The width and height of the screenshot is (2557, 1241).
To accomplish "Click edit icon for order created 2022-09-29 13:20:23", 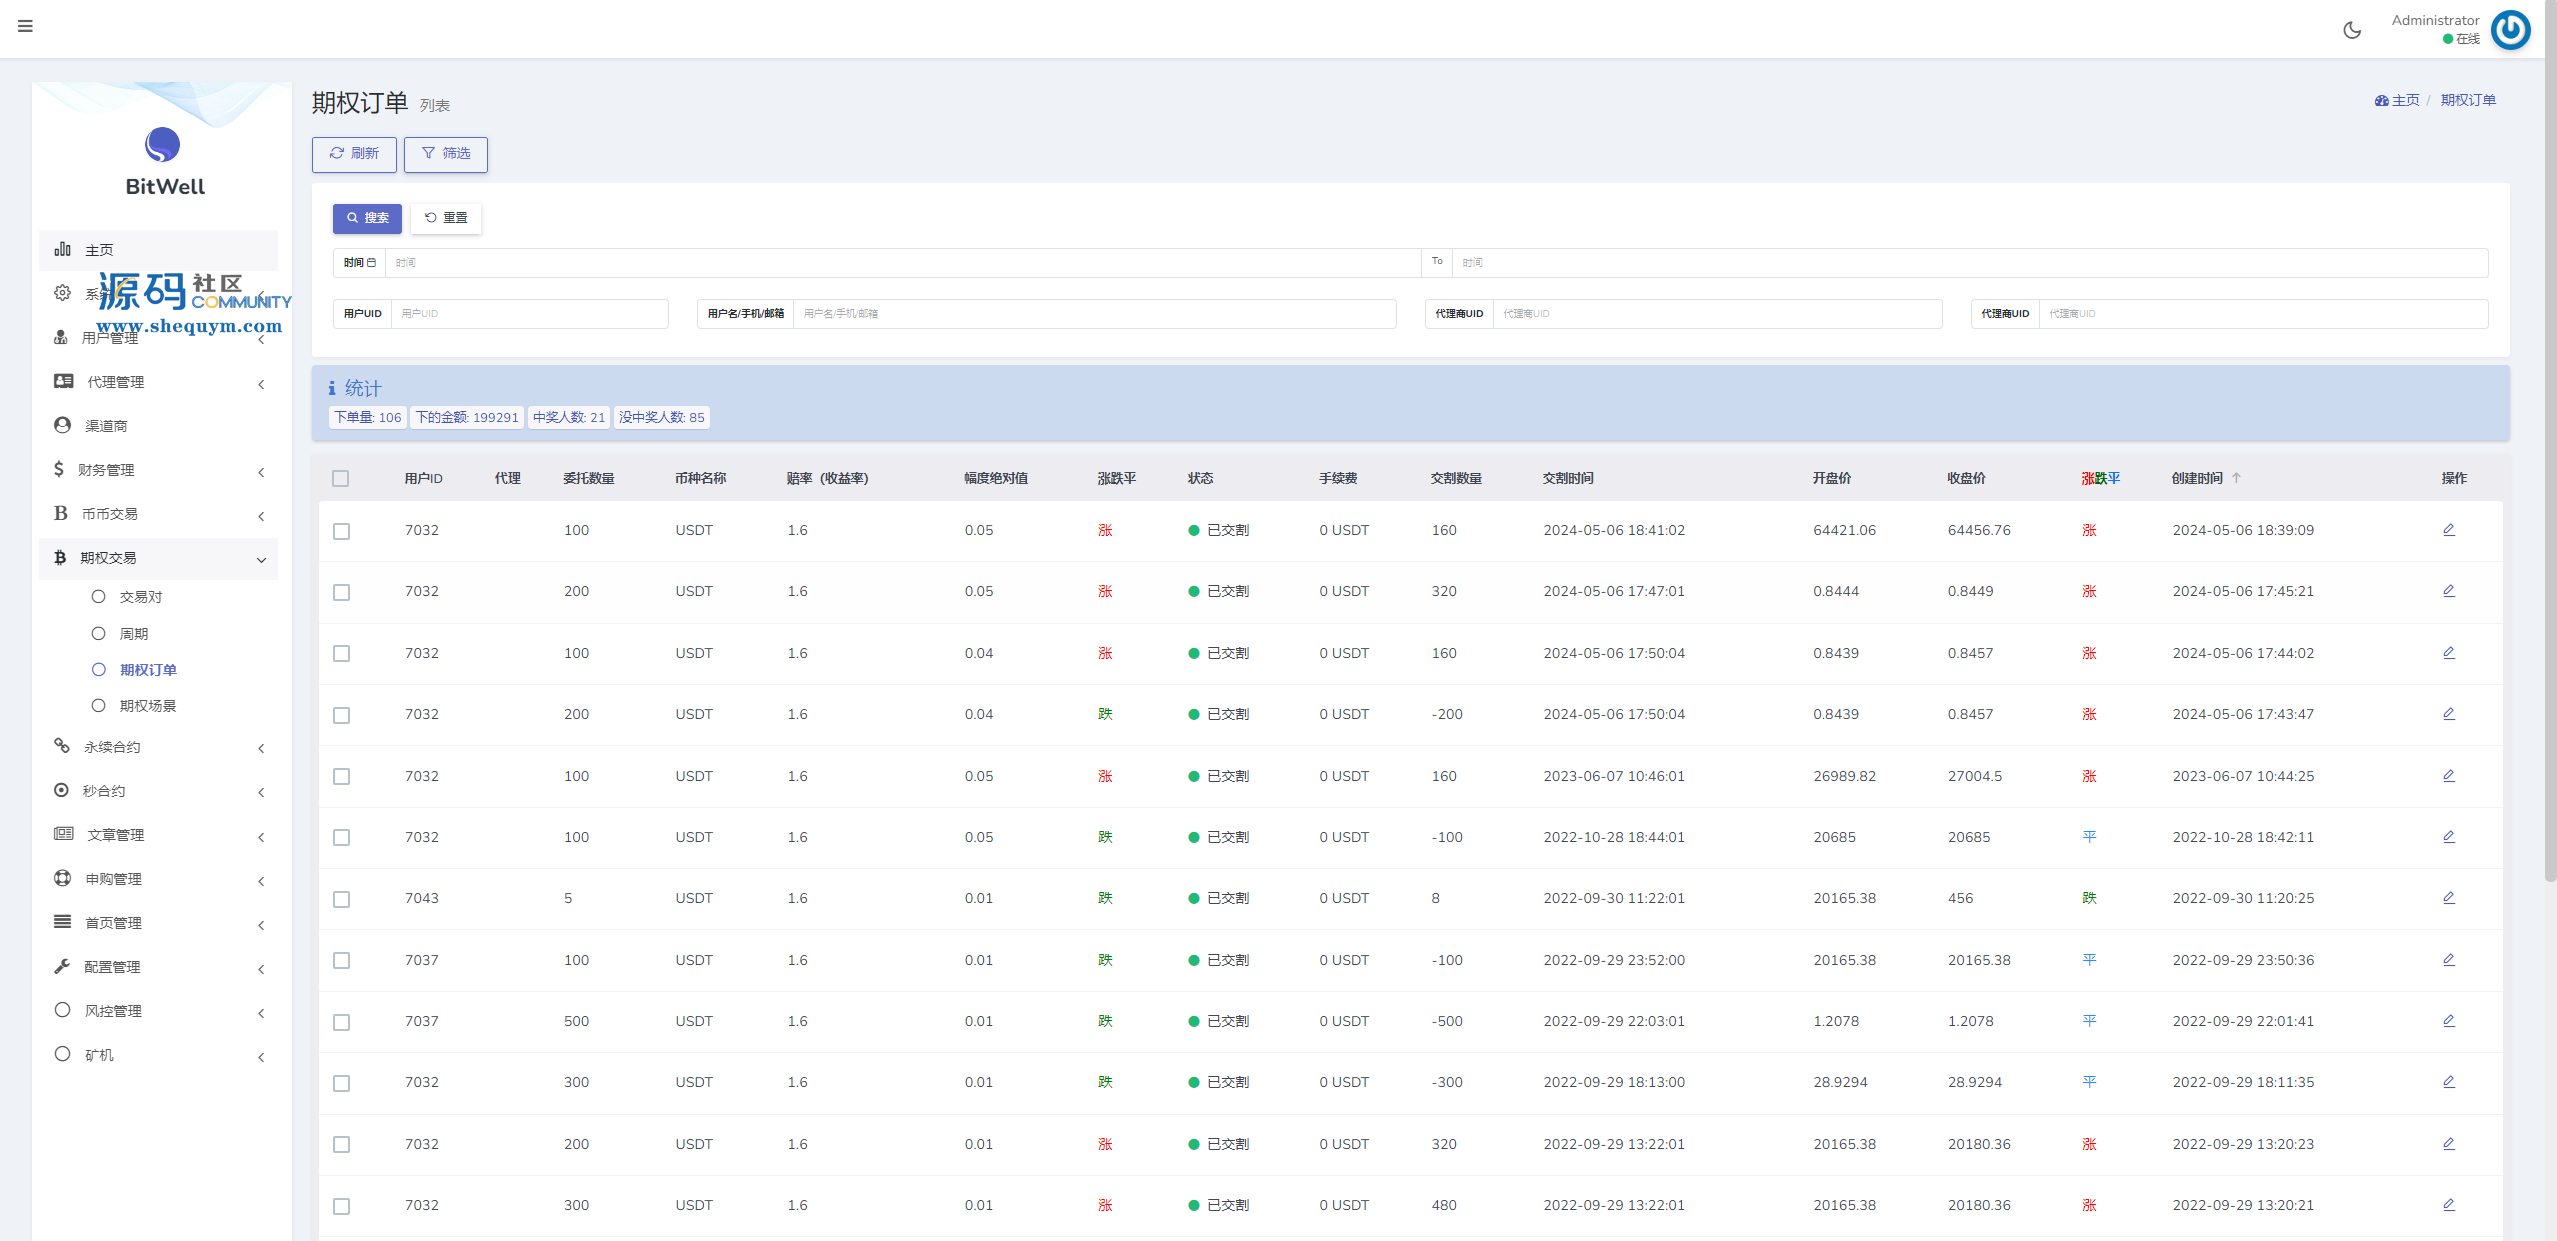I will [2449, 1144].
